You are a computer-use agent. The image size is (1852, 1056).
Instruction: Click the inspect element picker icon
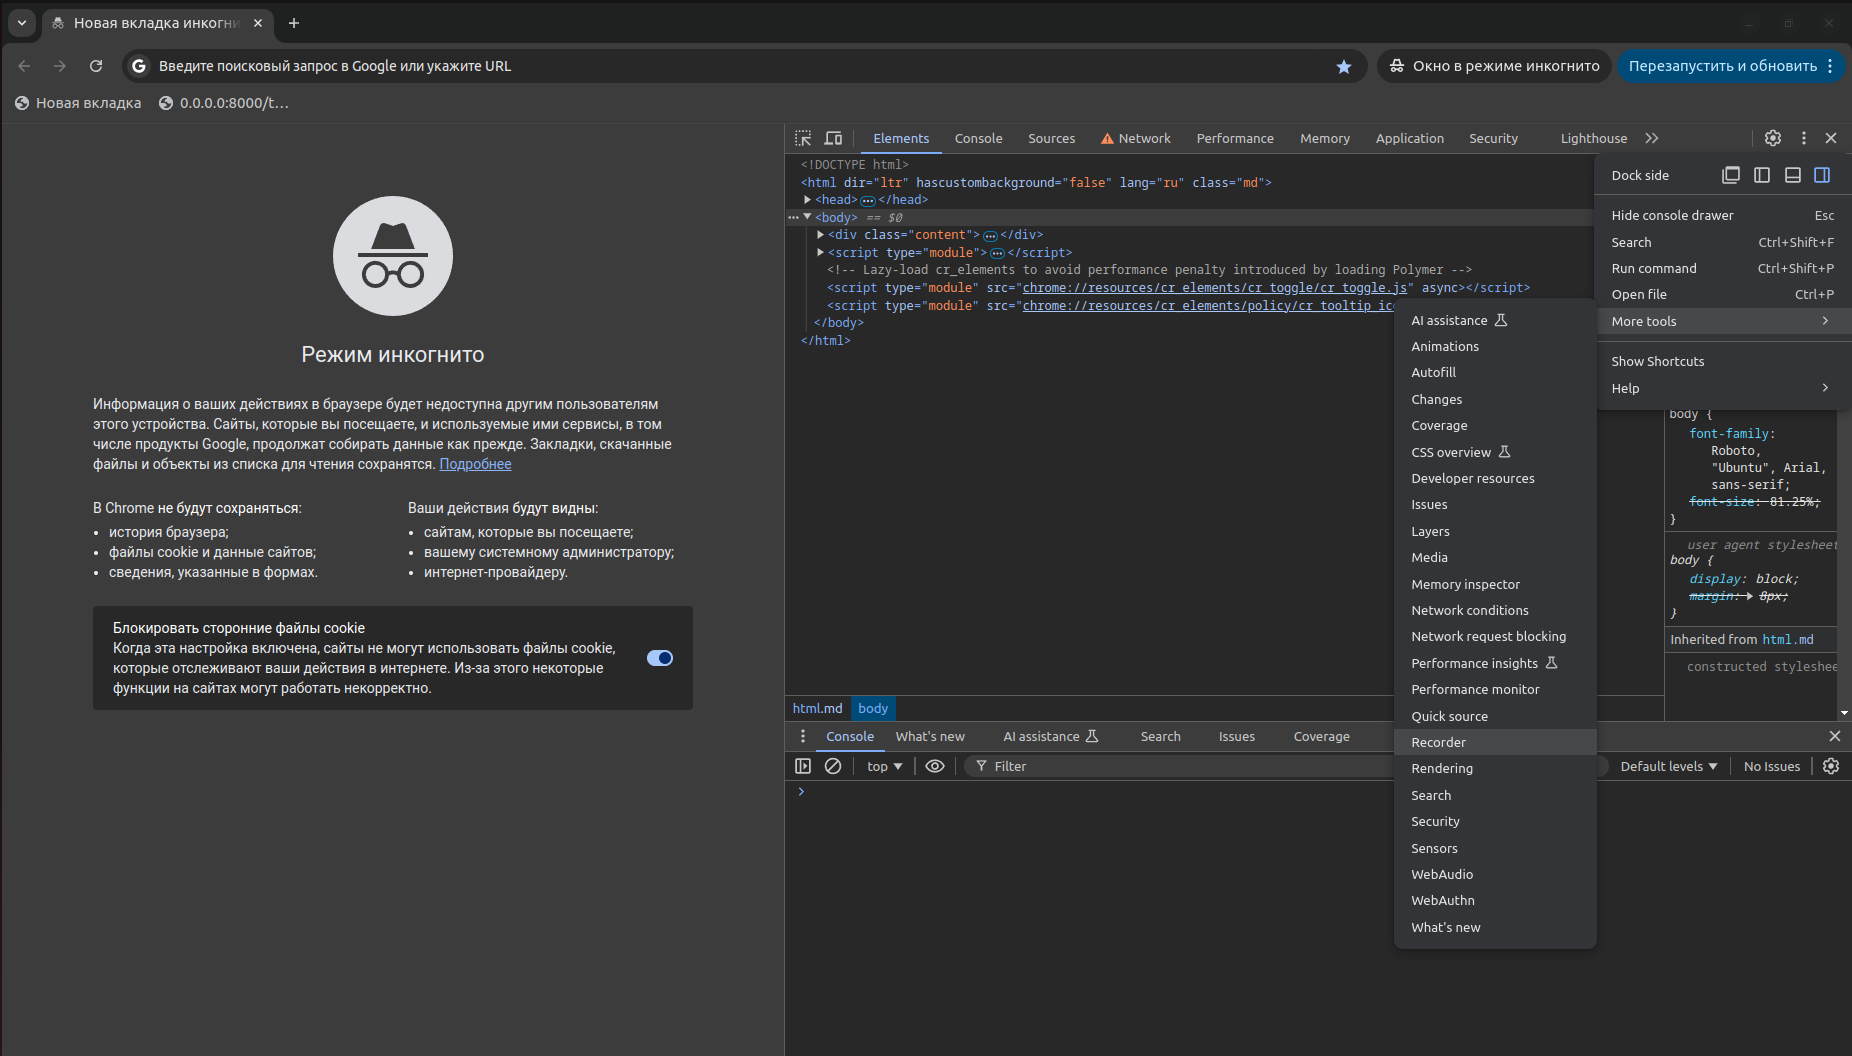pos(803,138)
